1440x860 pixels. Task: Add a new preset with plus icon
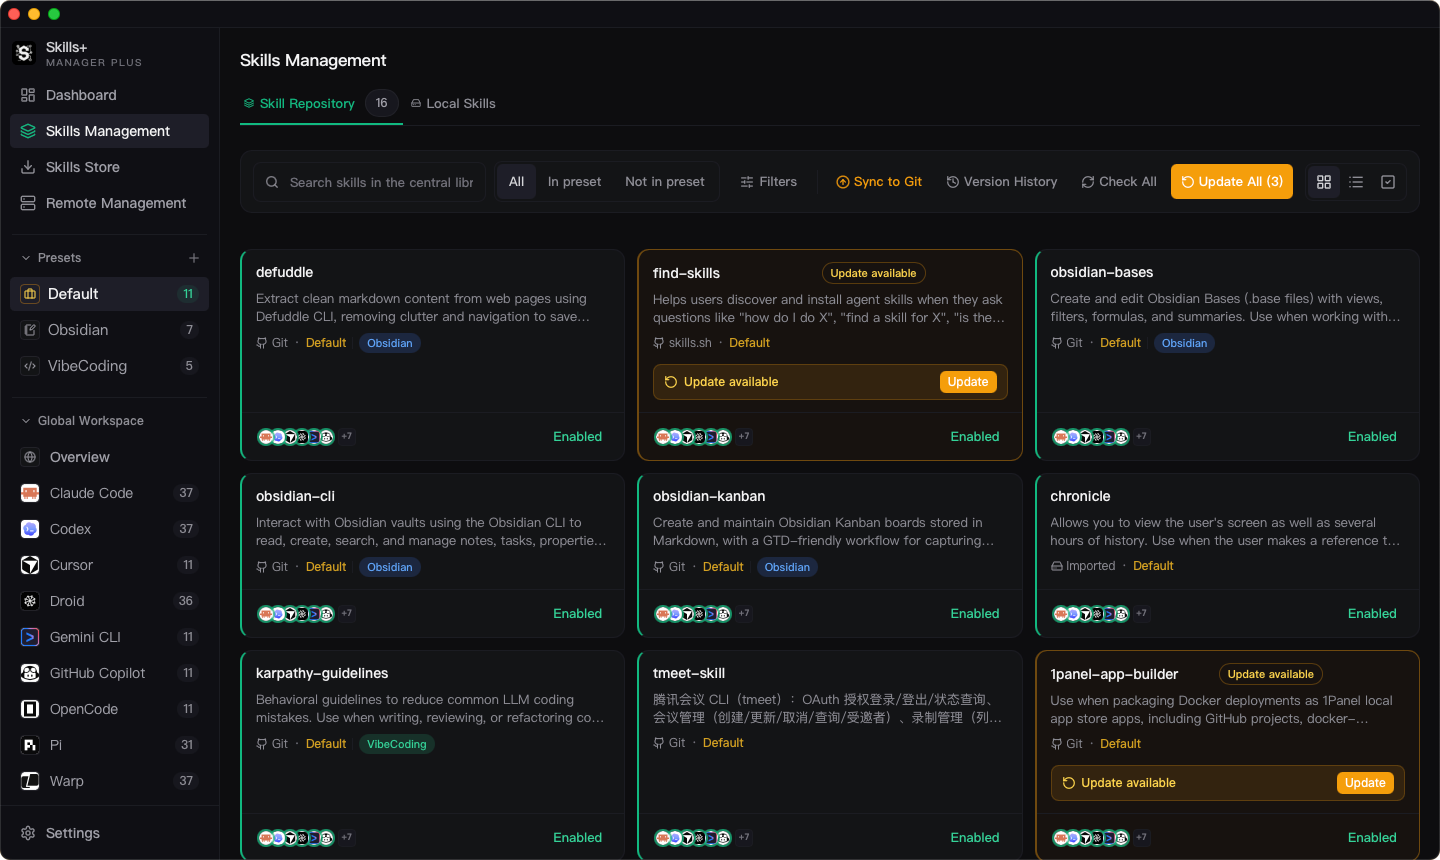[194, 258]
